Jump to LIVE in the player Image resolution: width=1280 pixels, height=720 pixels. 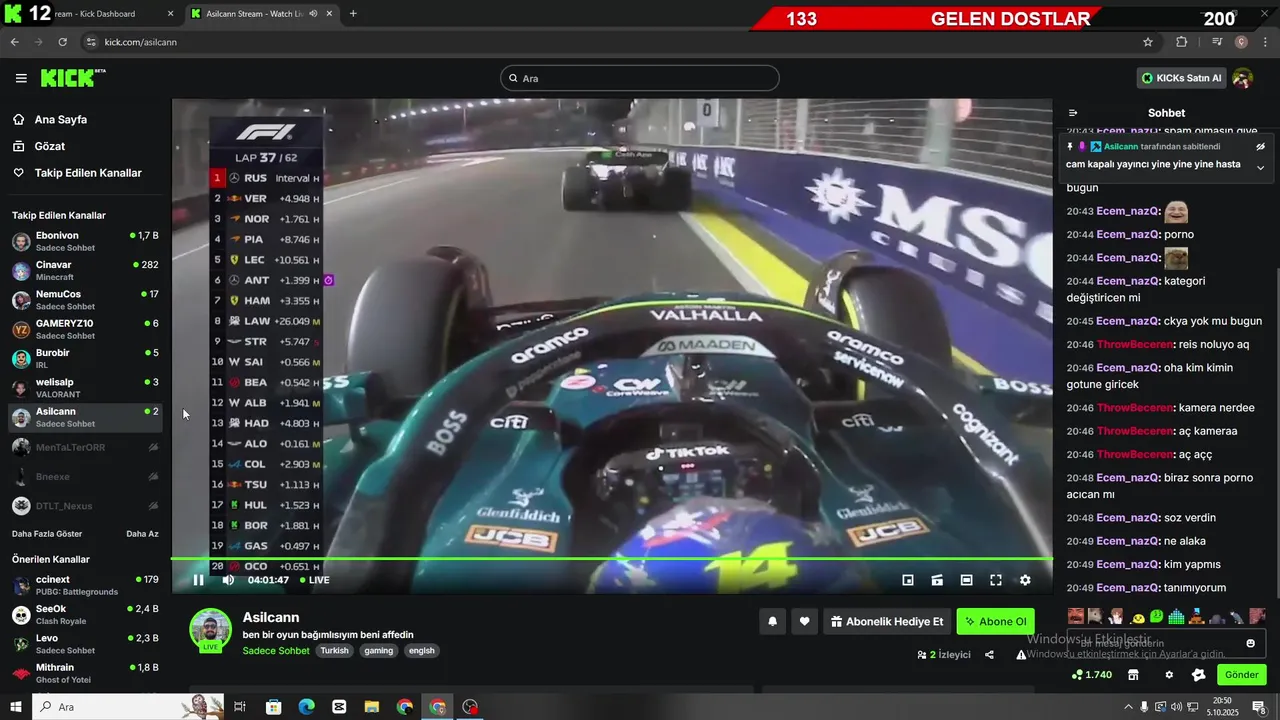pos(315,580)
